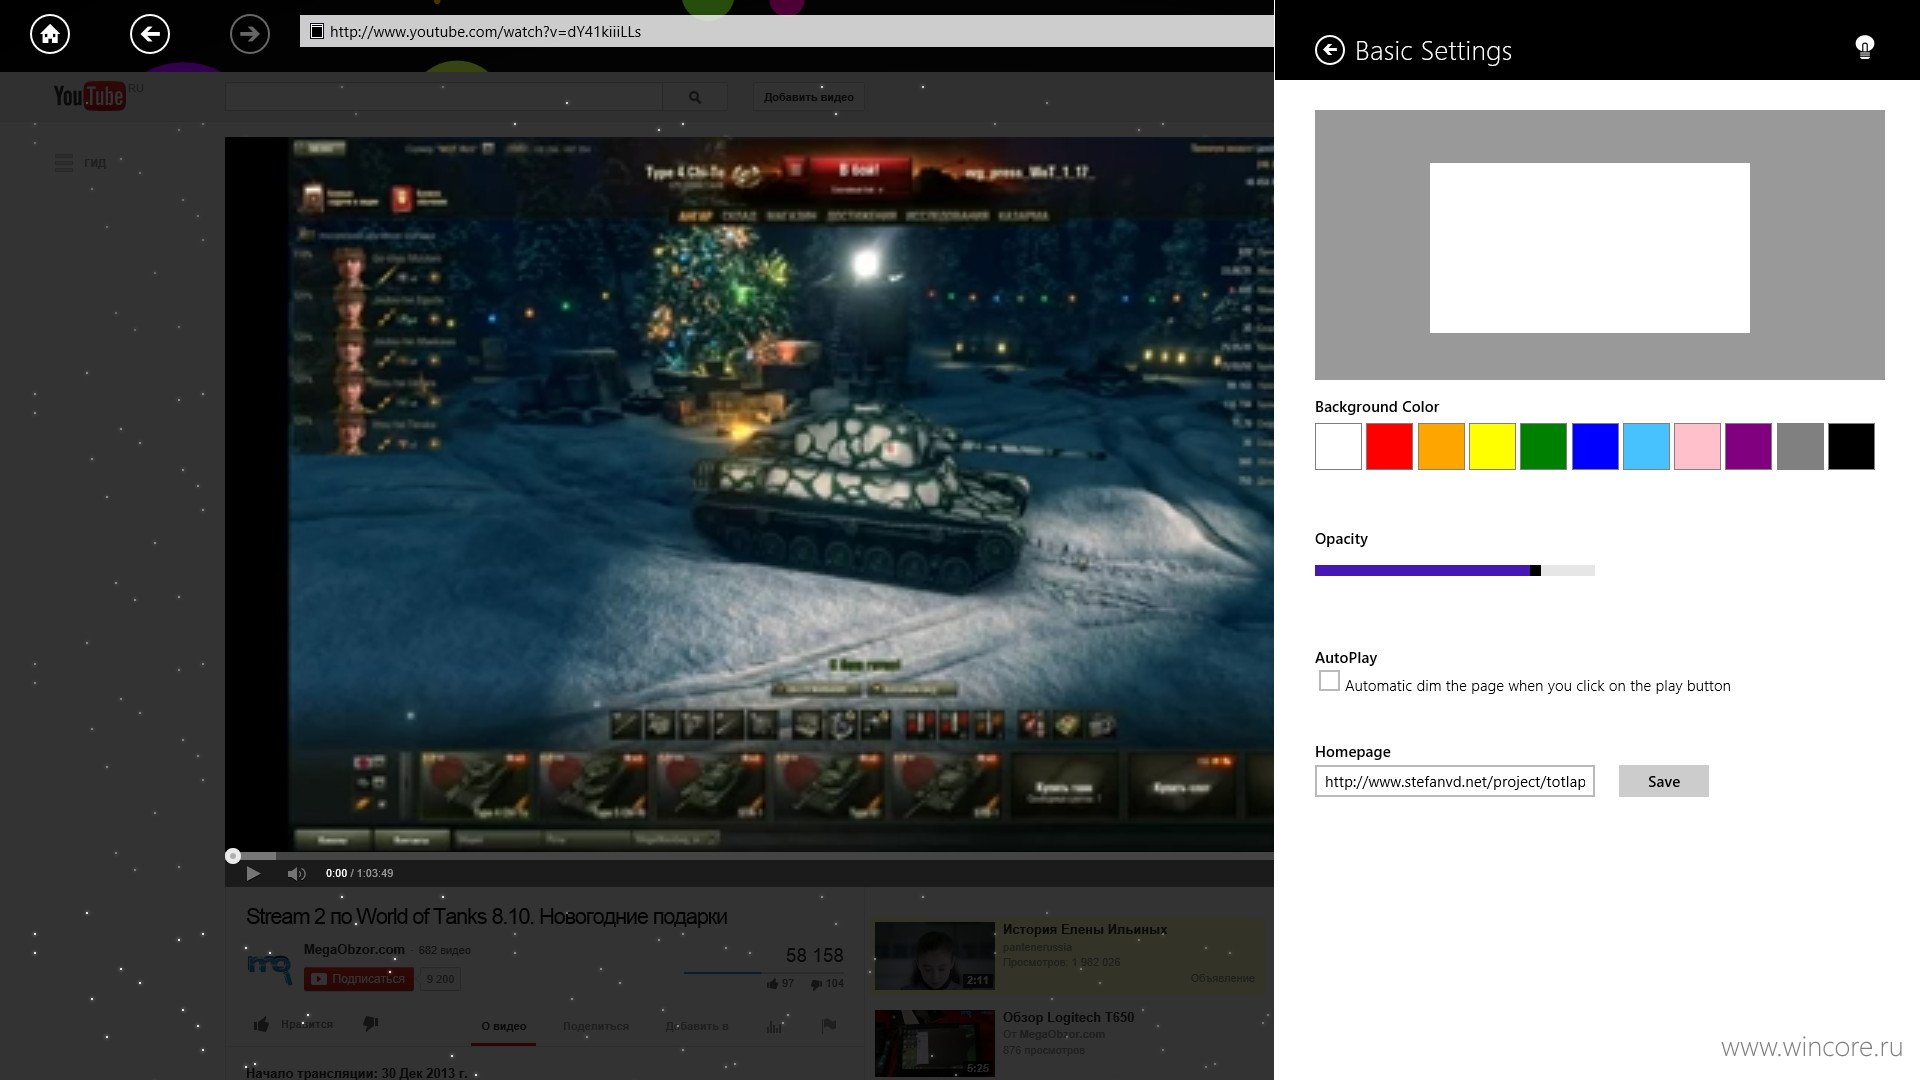Image resolution: width=1920 pixels, height=1080 pixels.
Task: Click the white preview rectangle in settings
Action: click(1589, 248)
